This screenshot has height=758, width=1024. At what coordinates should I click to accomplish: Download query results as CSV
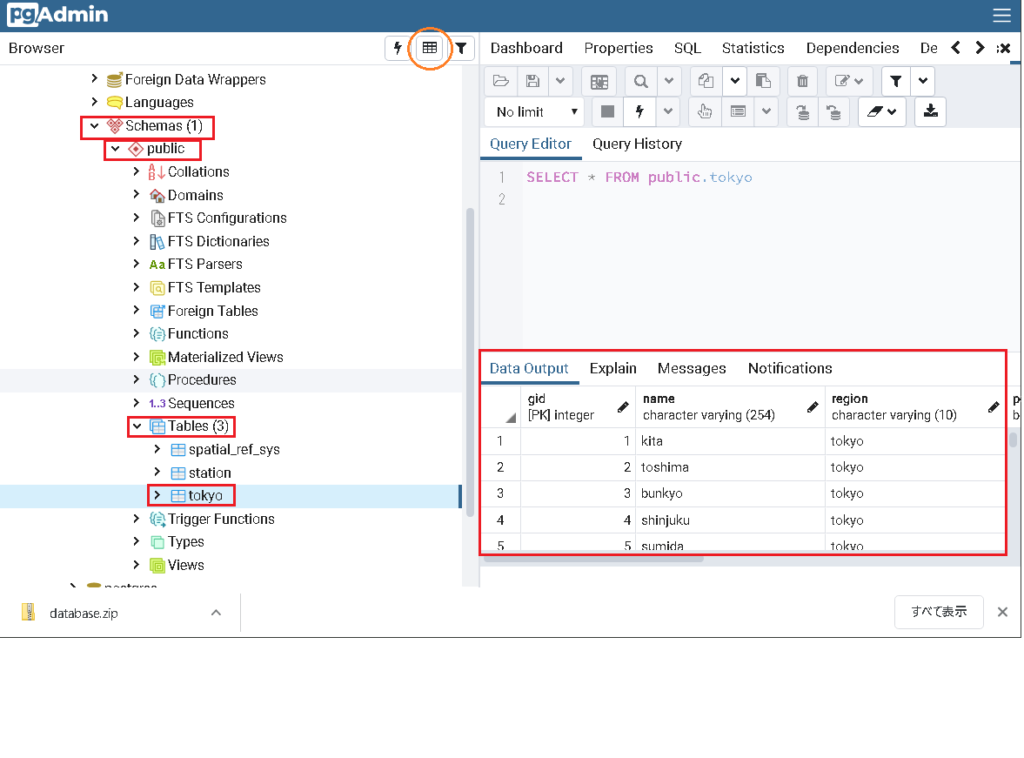point(930,111)
